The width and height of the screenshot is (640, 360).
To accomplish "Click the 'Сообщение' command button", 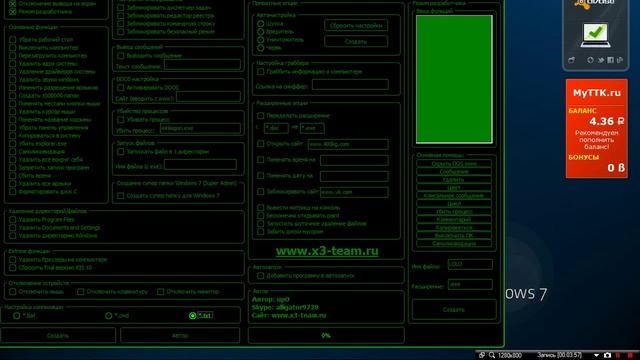I will click(454, 172).
